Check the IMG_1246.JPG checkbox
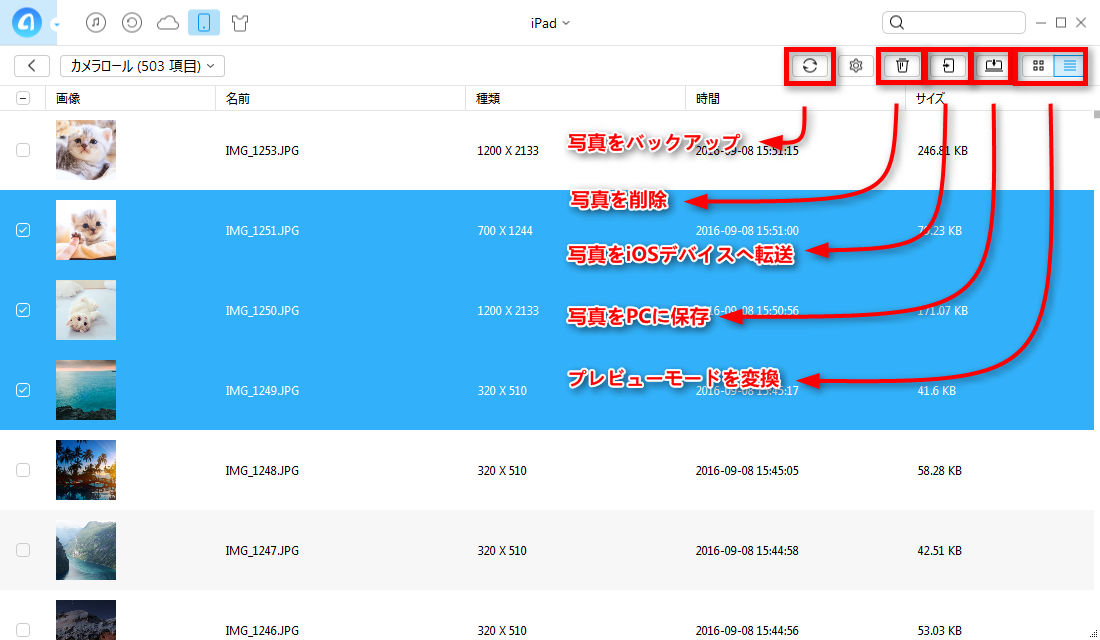This screenshot has width=1100, height=640. coord(23,630)
